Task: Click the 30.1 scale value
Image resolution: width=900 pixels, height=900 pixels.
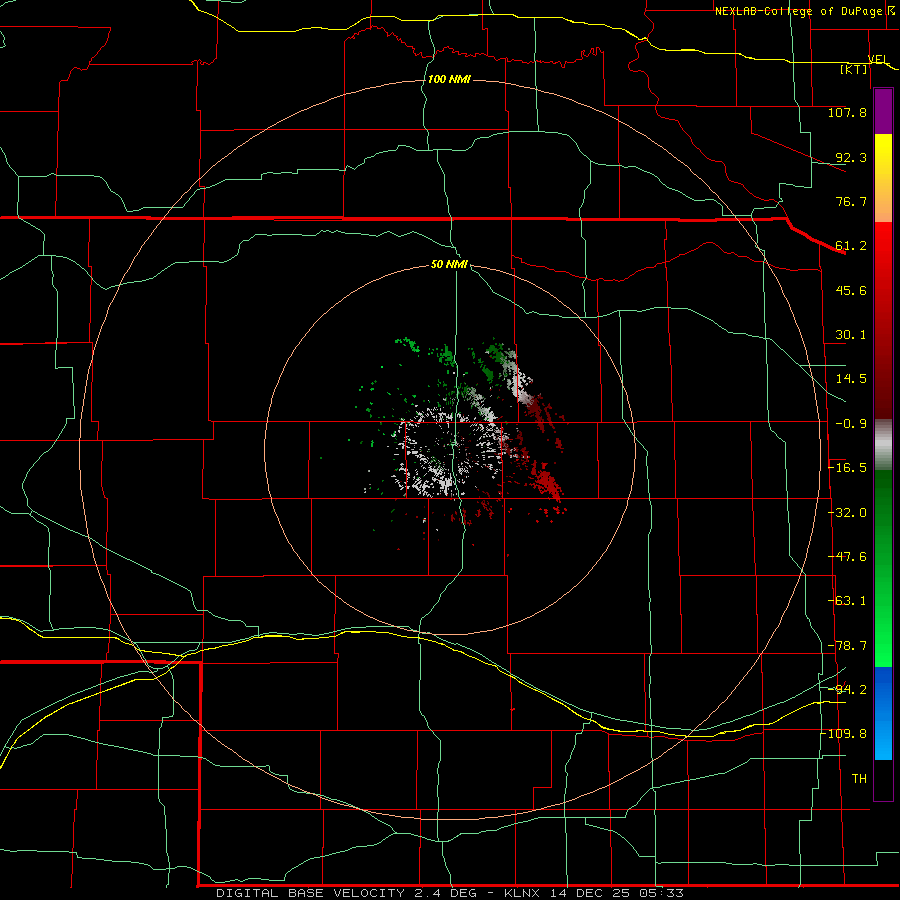Action: 851,335
